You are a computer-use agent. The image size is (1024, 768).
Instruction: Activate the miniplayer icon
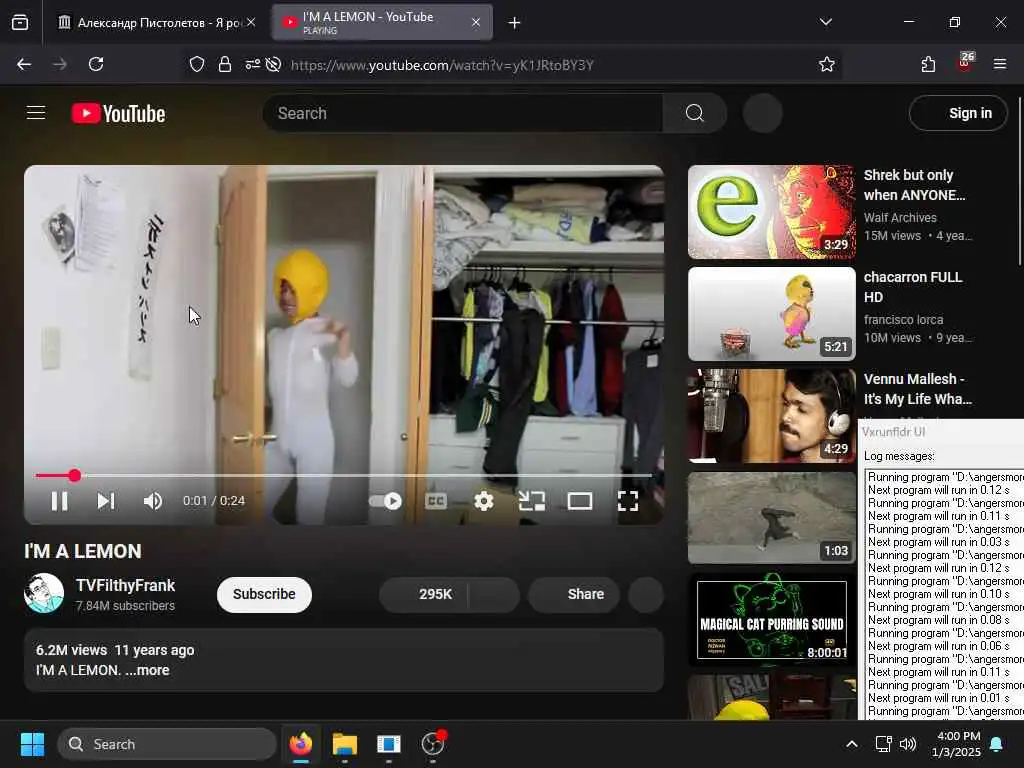[532, 502]
